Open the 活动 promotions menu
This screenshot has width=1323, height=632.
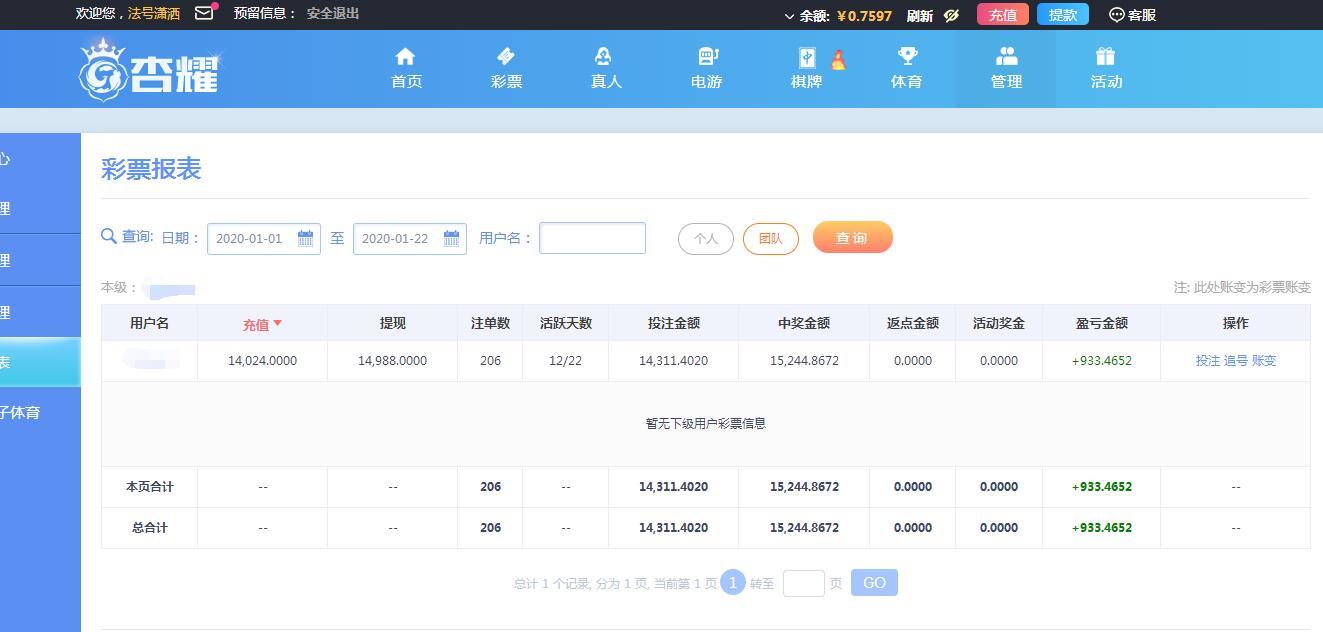click(x=1106, y=69)
